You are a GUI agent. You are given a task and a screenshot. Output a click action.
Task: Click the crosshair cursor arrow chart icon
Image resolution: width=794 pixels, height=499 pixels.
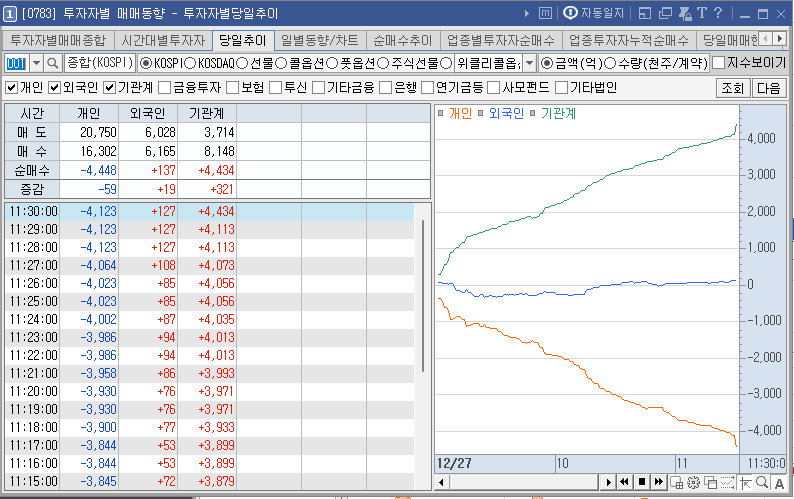[x=745, y=482]
